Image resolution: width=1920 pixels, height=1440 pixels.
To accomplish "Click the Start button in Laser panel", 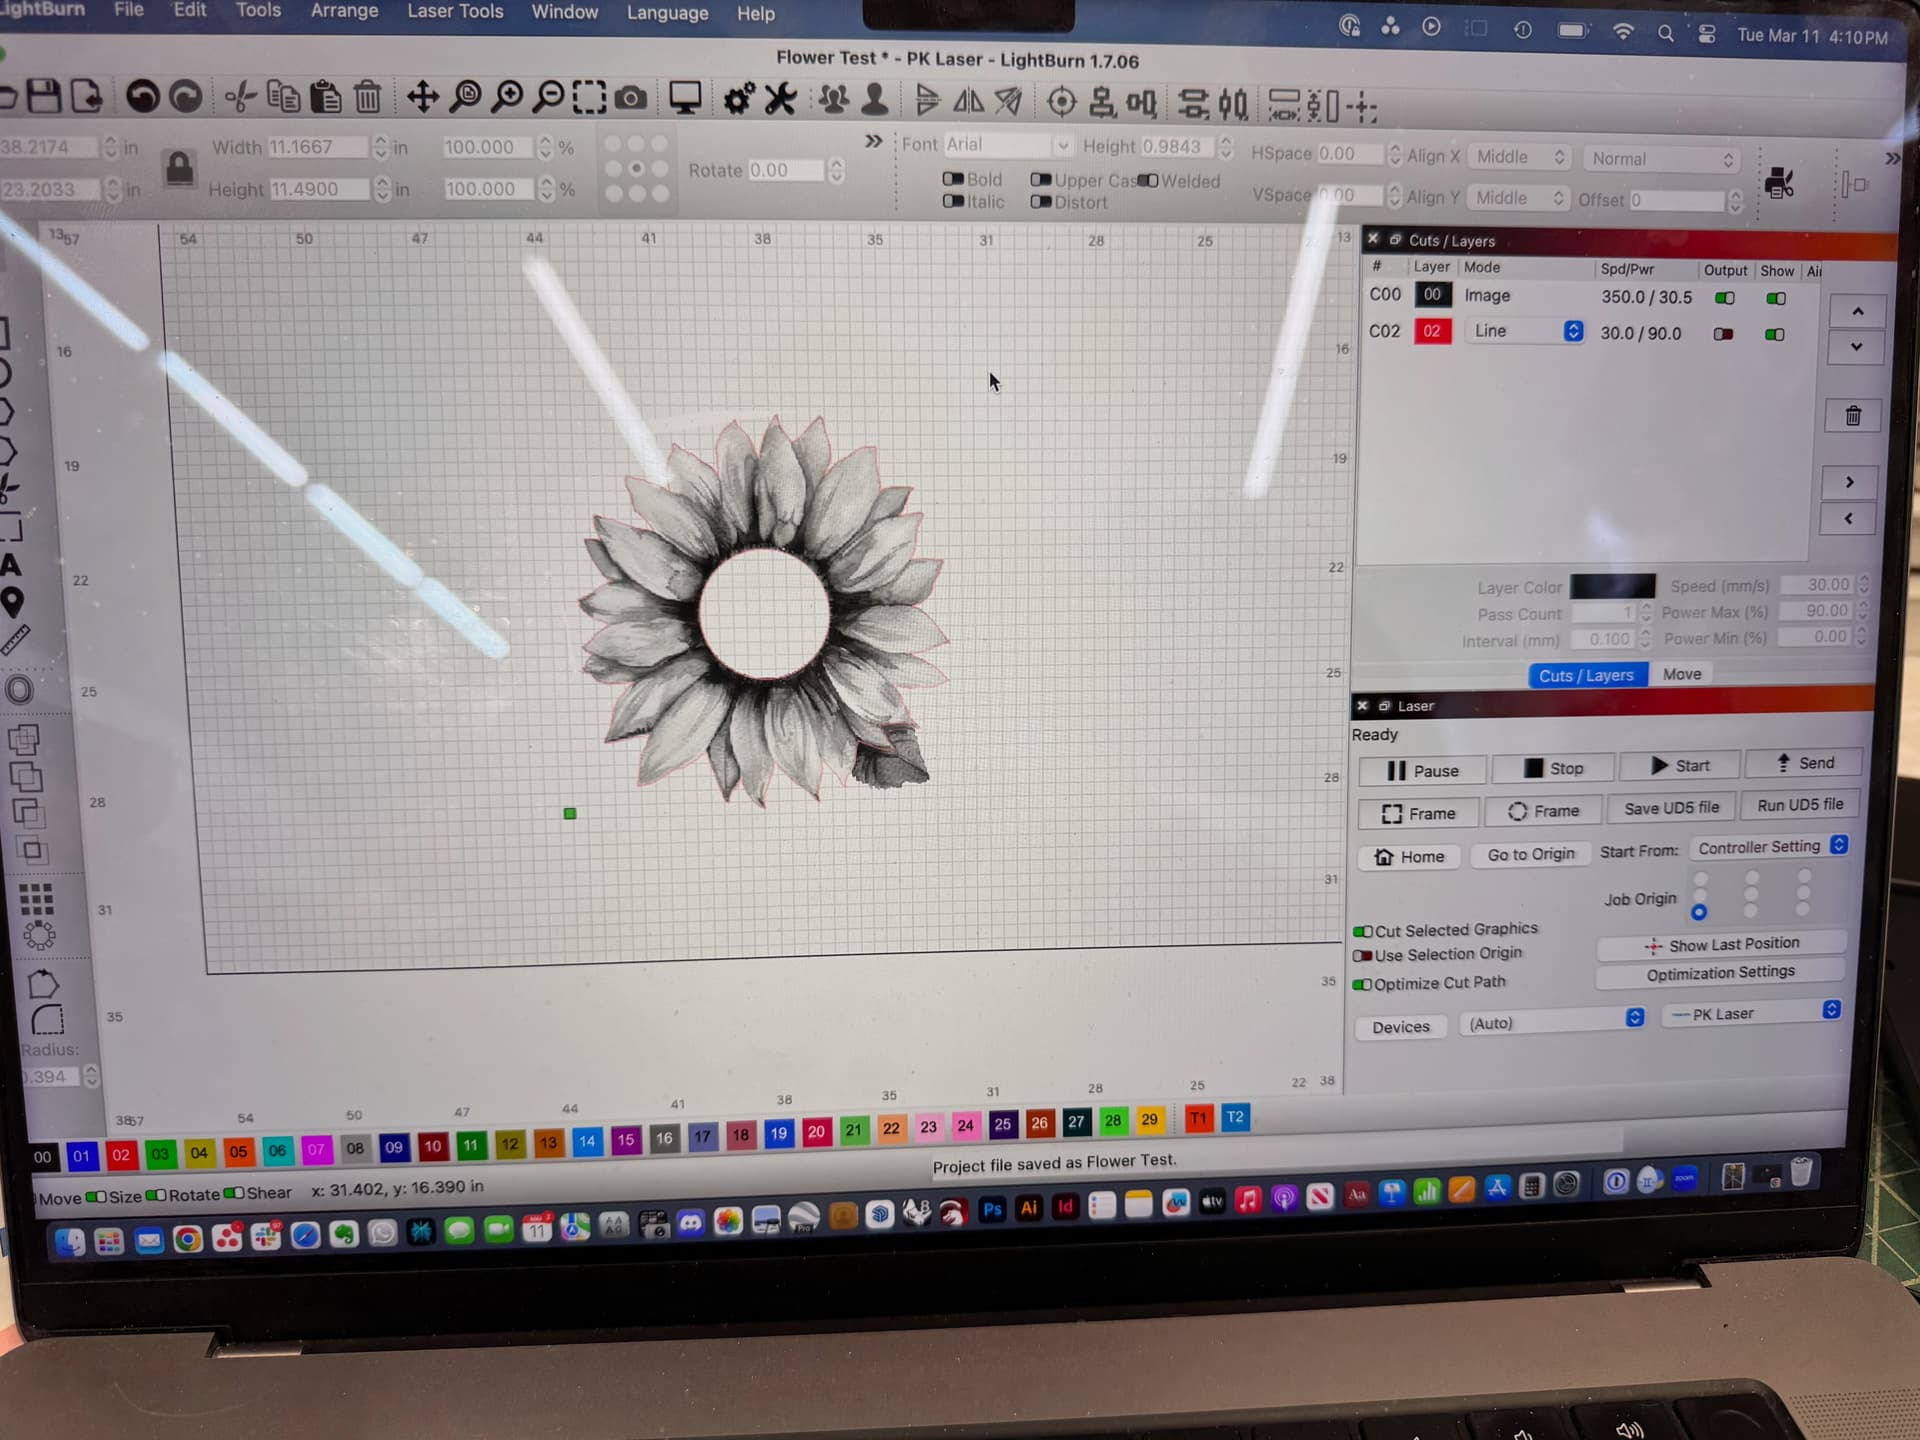I will 1680,765.
